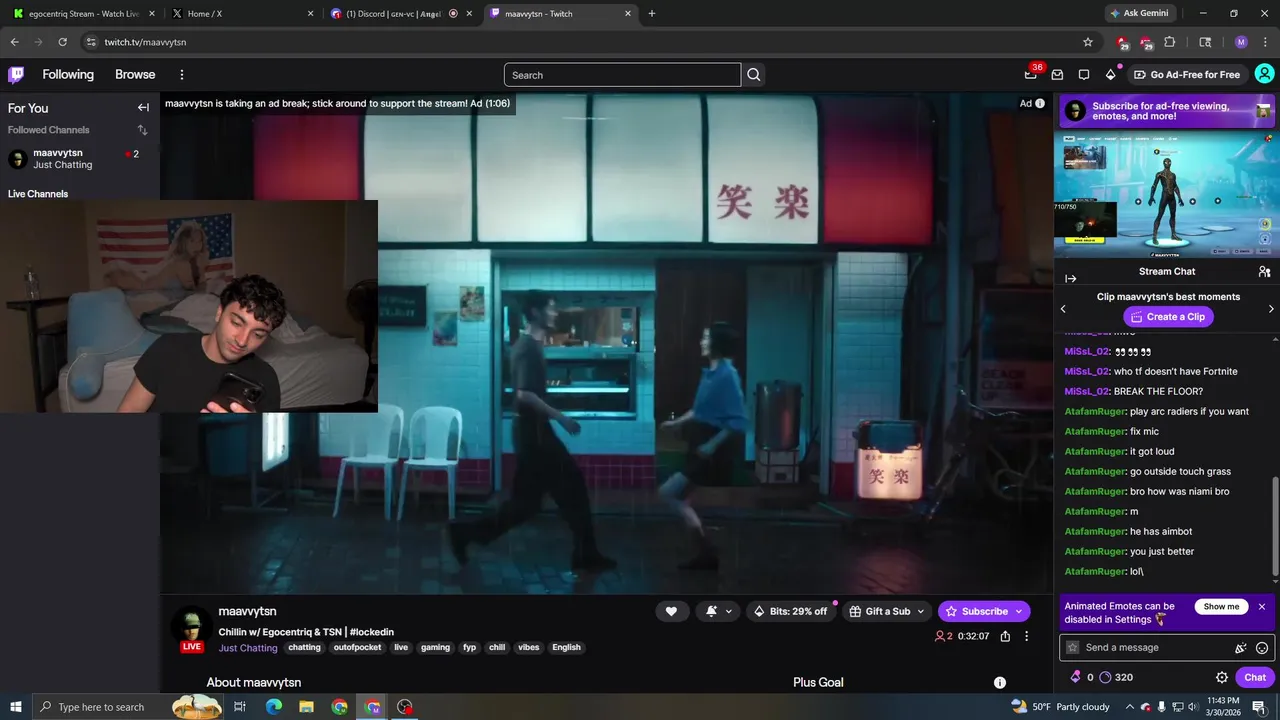The height and width of the screenshot is (720, 1280).
Task: Click the Just Chatting category link
Action: pos(248,648)
